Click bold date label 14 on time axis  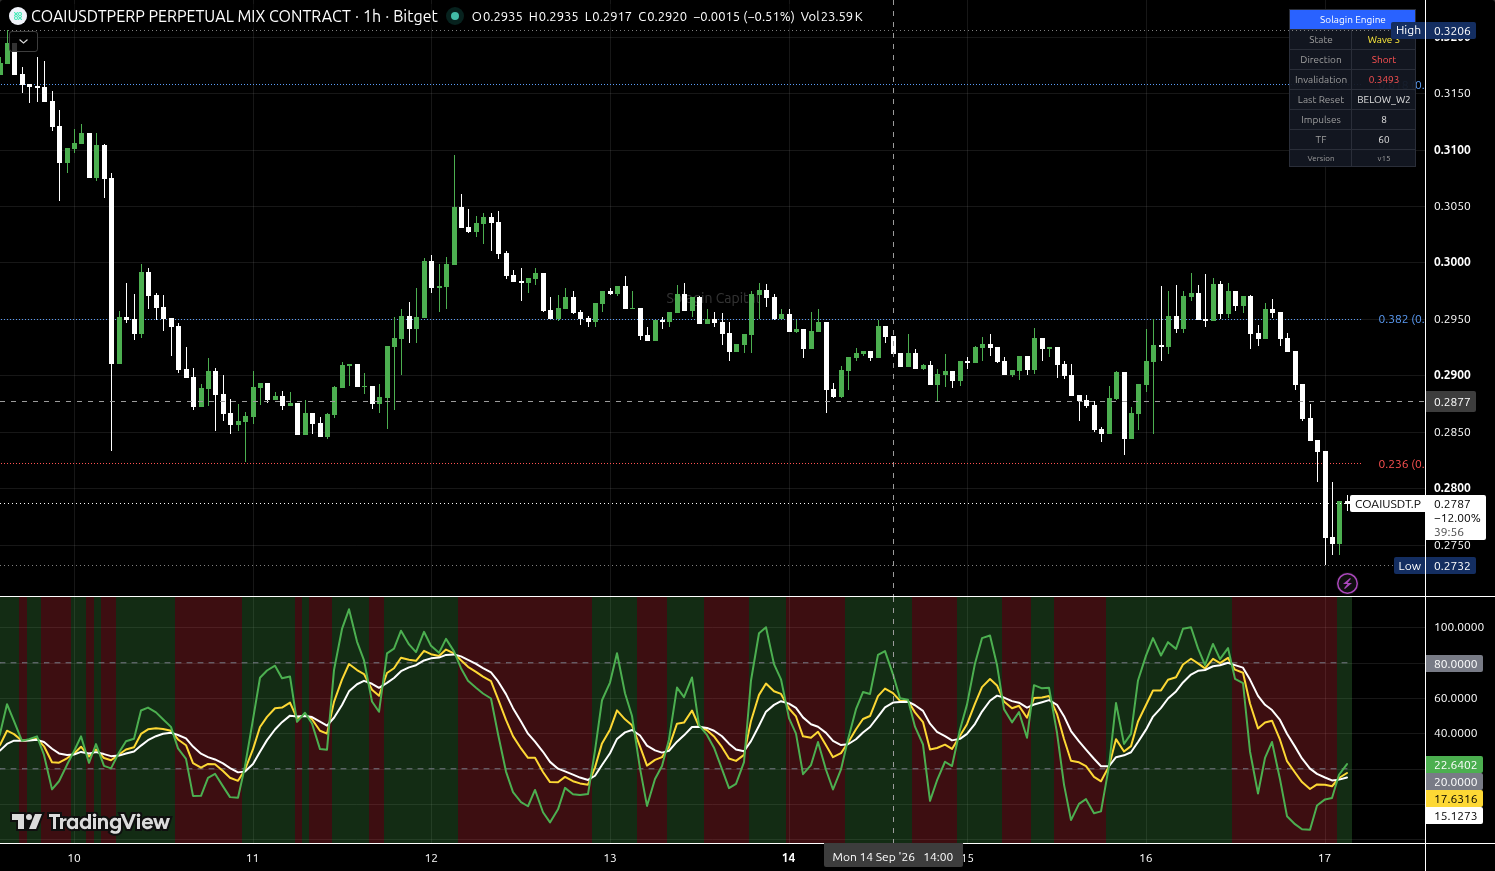click(788, 858)
